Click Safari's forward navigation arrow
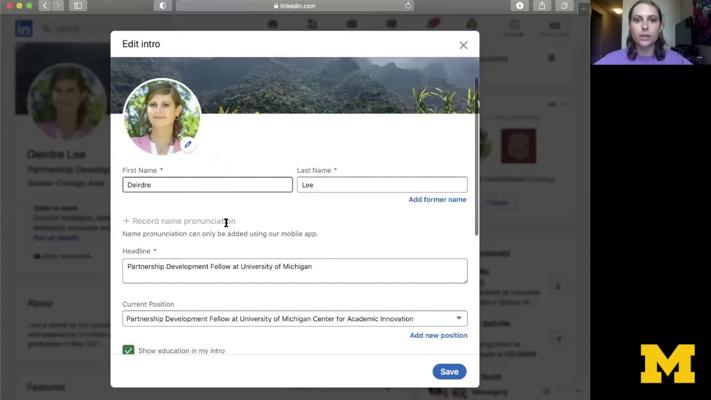Viewport: 711px width, 400px height. tap(58, 6)
